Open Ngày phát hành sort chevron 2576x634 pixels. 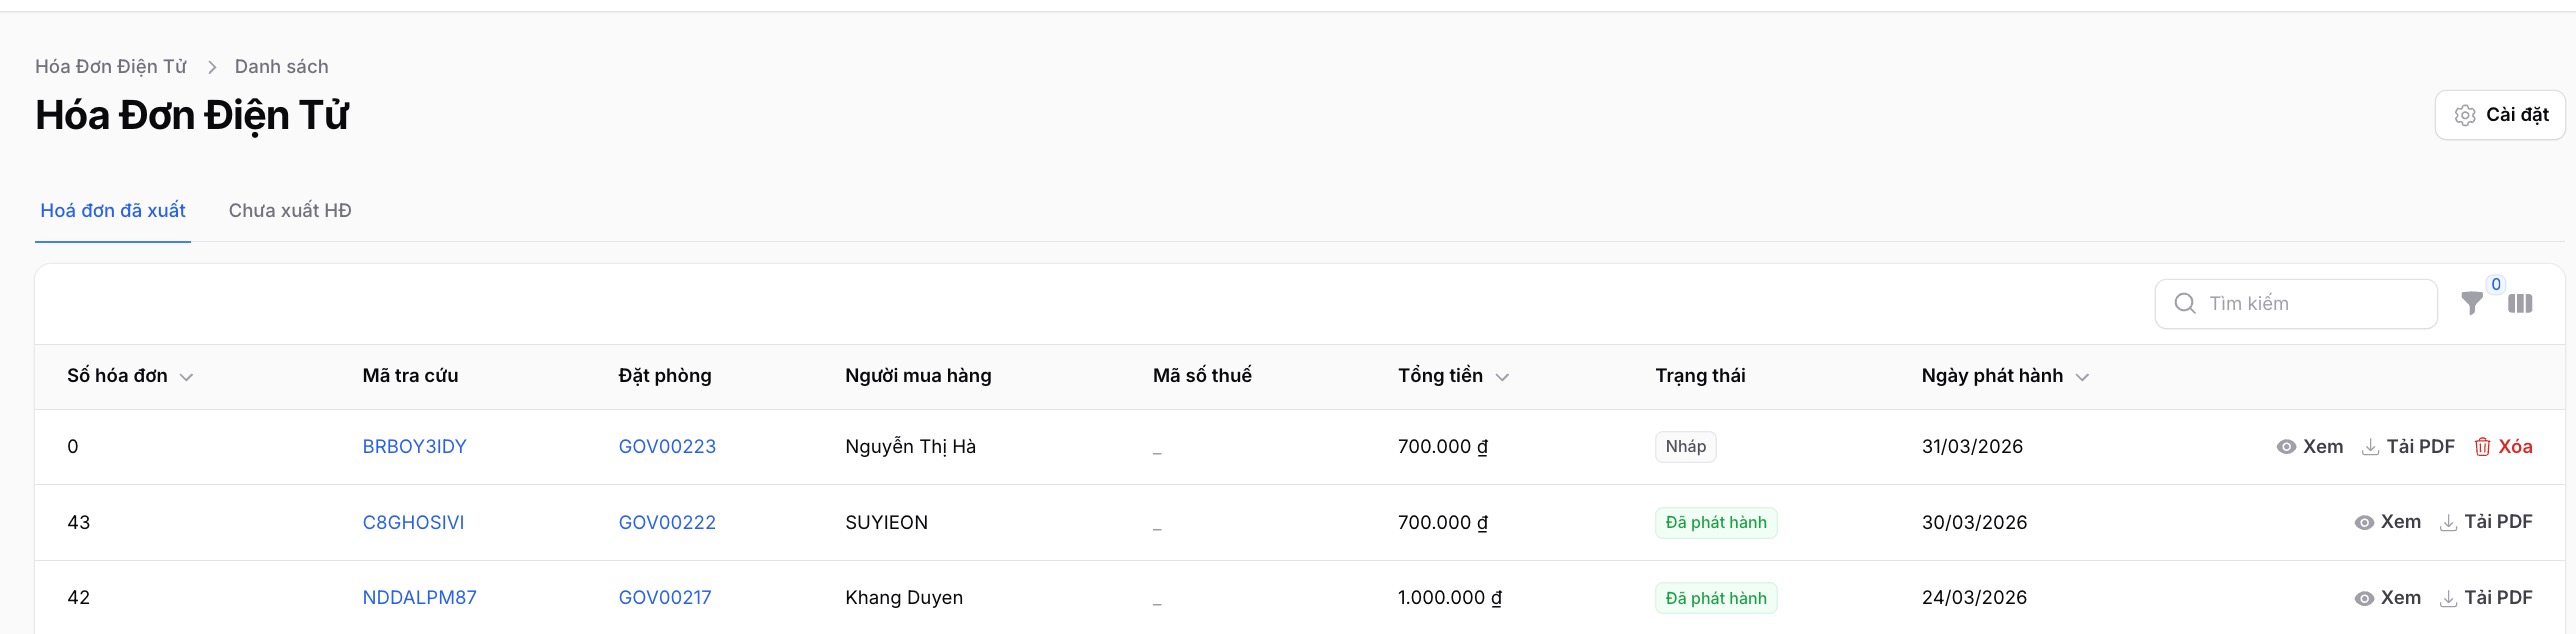(2082, 377)
